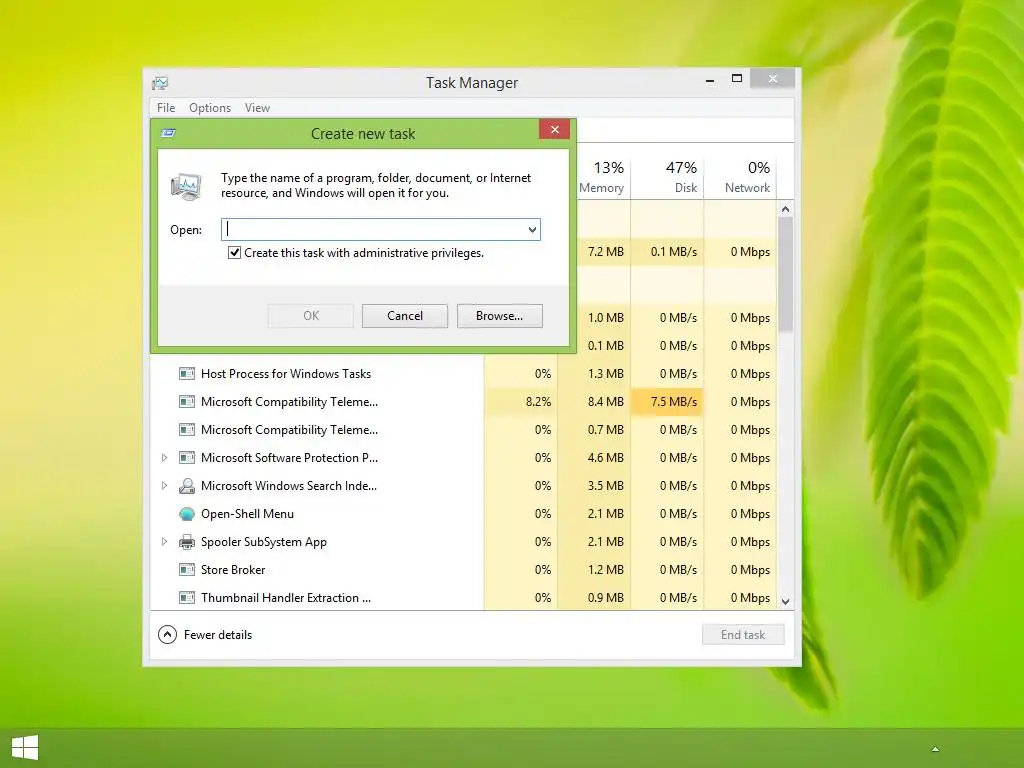The height and width of the screenshot is (768, 1024).
Task: Click the End task button
Action: click(x=743, y=635)
